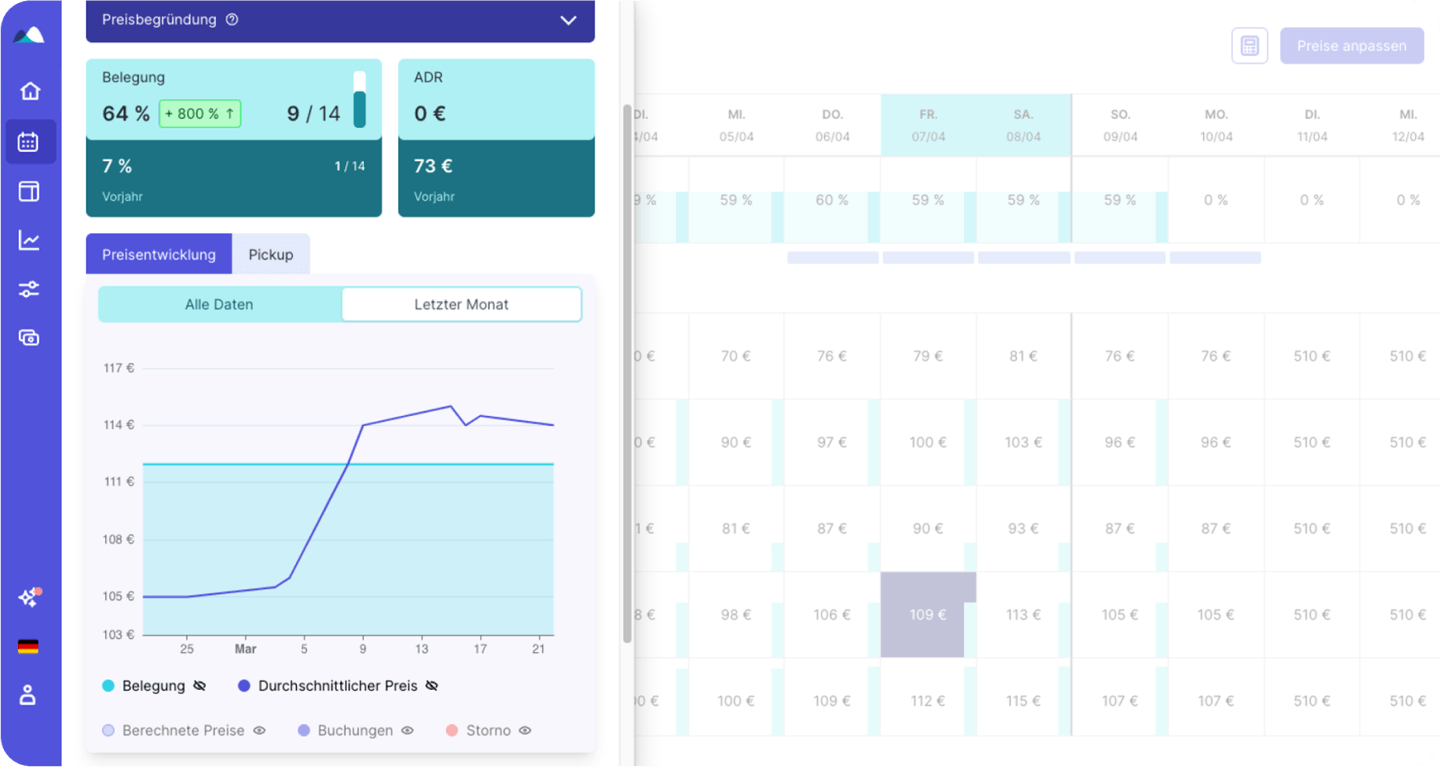Select the Alle Daten range

[219, 304]
